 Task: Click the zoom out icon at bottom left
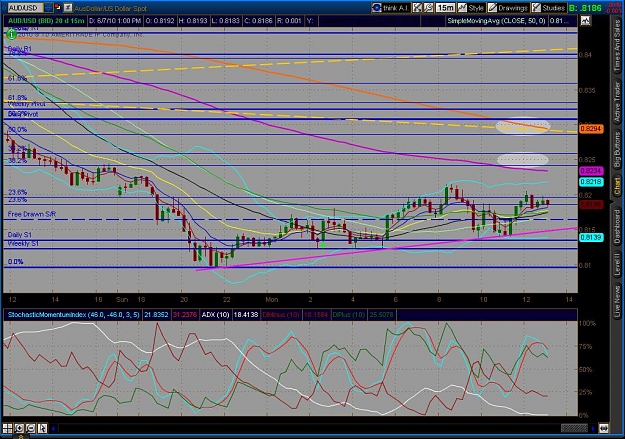[31, 428]
